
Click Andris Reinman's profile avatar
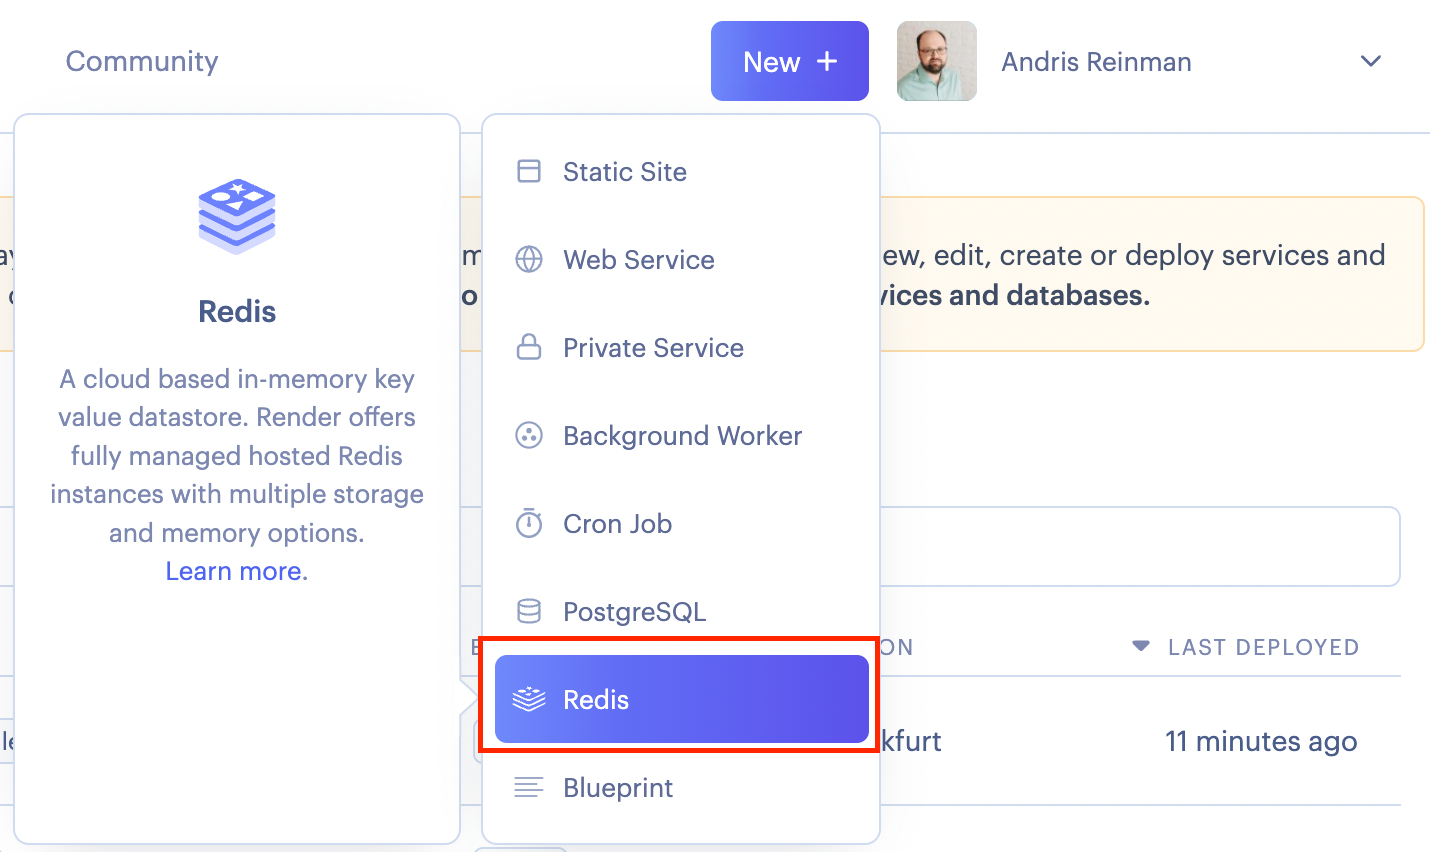click(936, 61)
